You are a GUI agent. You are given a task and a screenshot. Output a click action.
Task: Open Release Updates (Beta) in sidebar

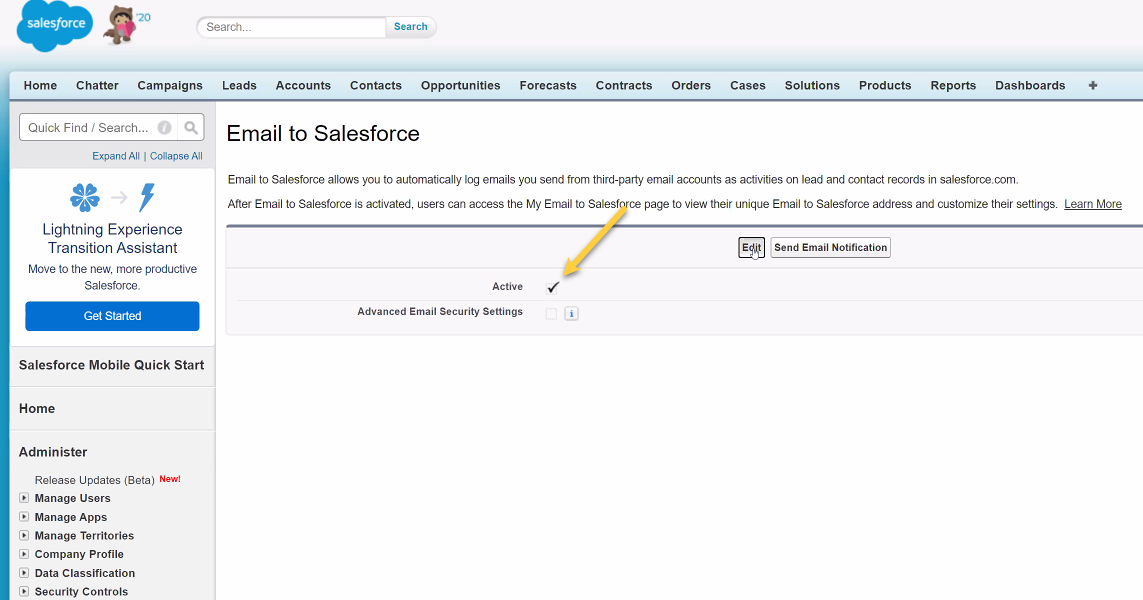[x=95, y=480]
